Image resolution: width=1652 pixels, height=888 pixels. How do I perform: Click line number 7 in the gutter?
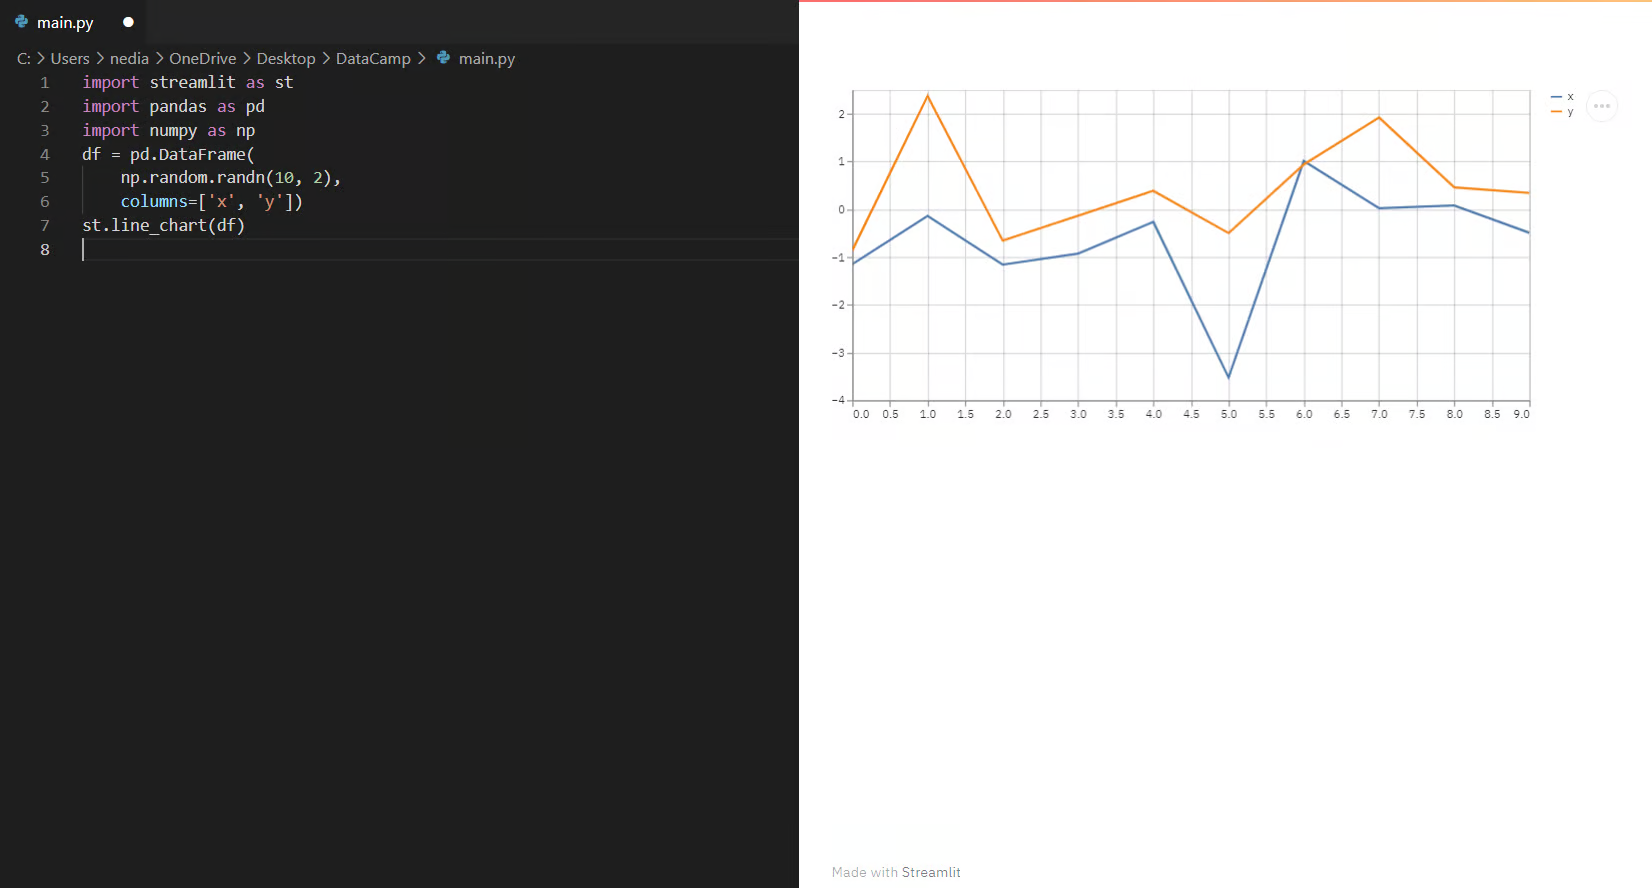(45, 226)
